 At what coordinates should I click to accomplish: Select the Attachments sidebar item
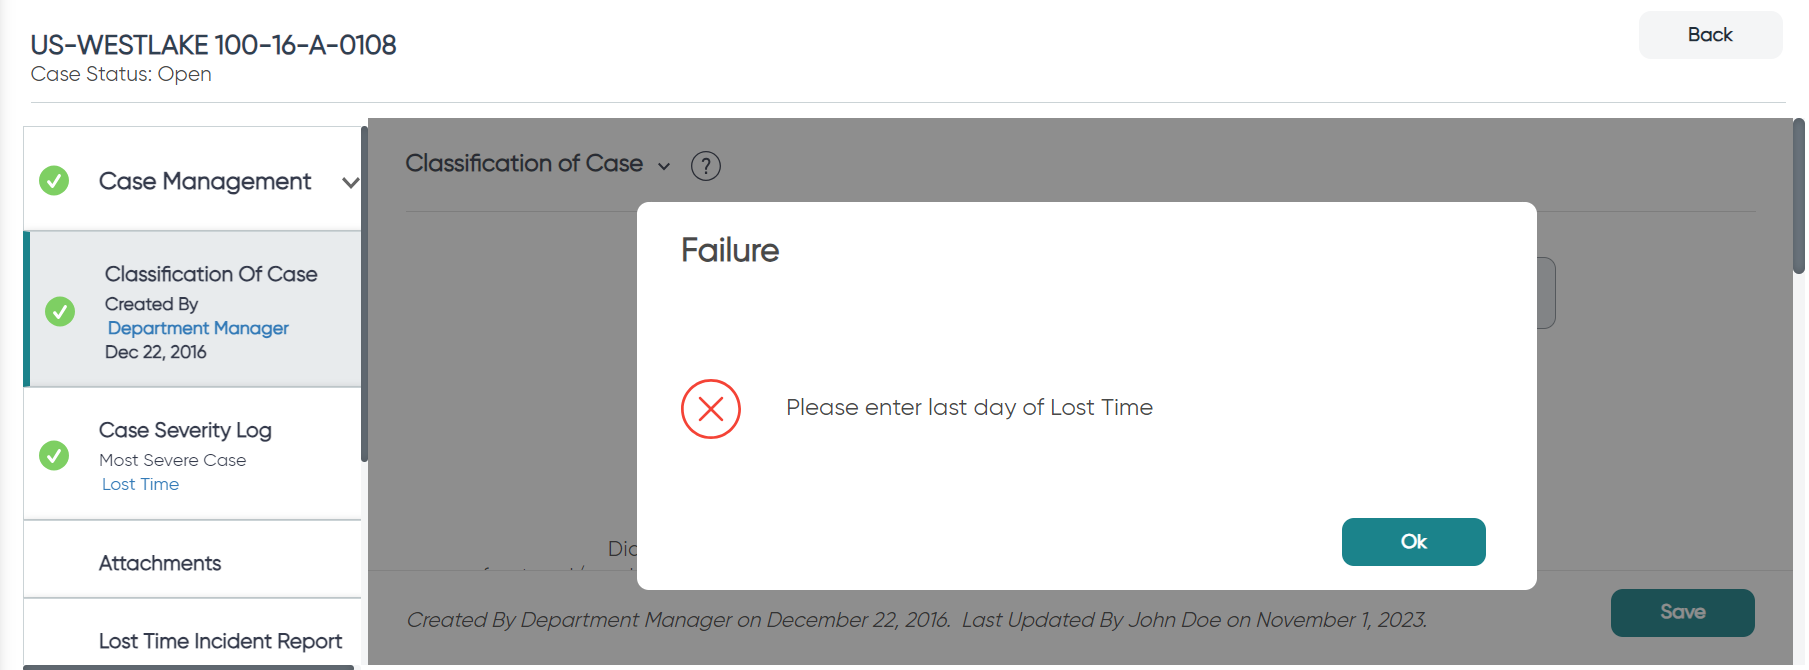coord(192,563)
